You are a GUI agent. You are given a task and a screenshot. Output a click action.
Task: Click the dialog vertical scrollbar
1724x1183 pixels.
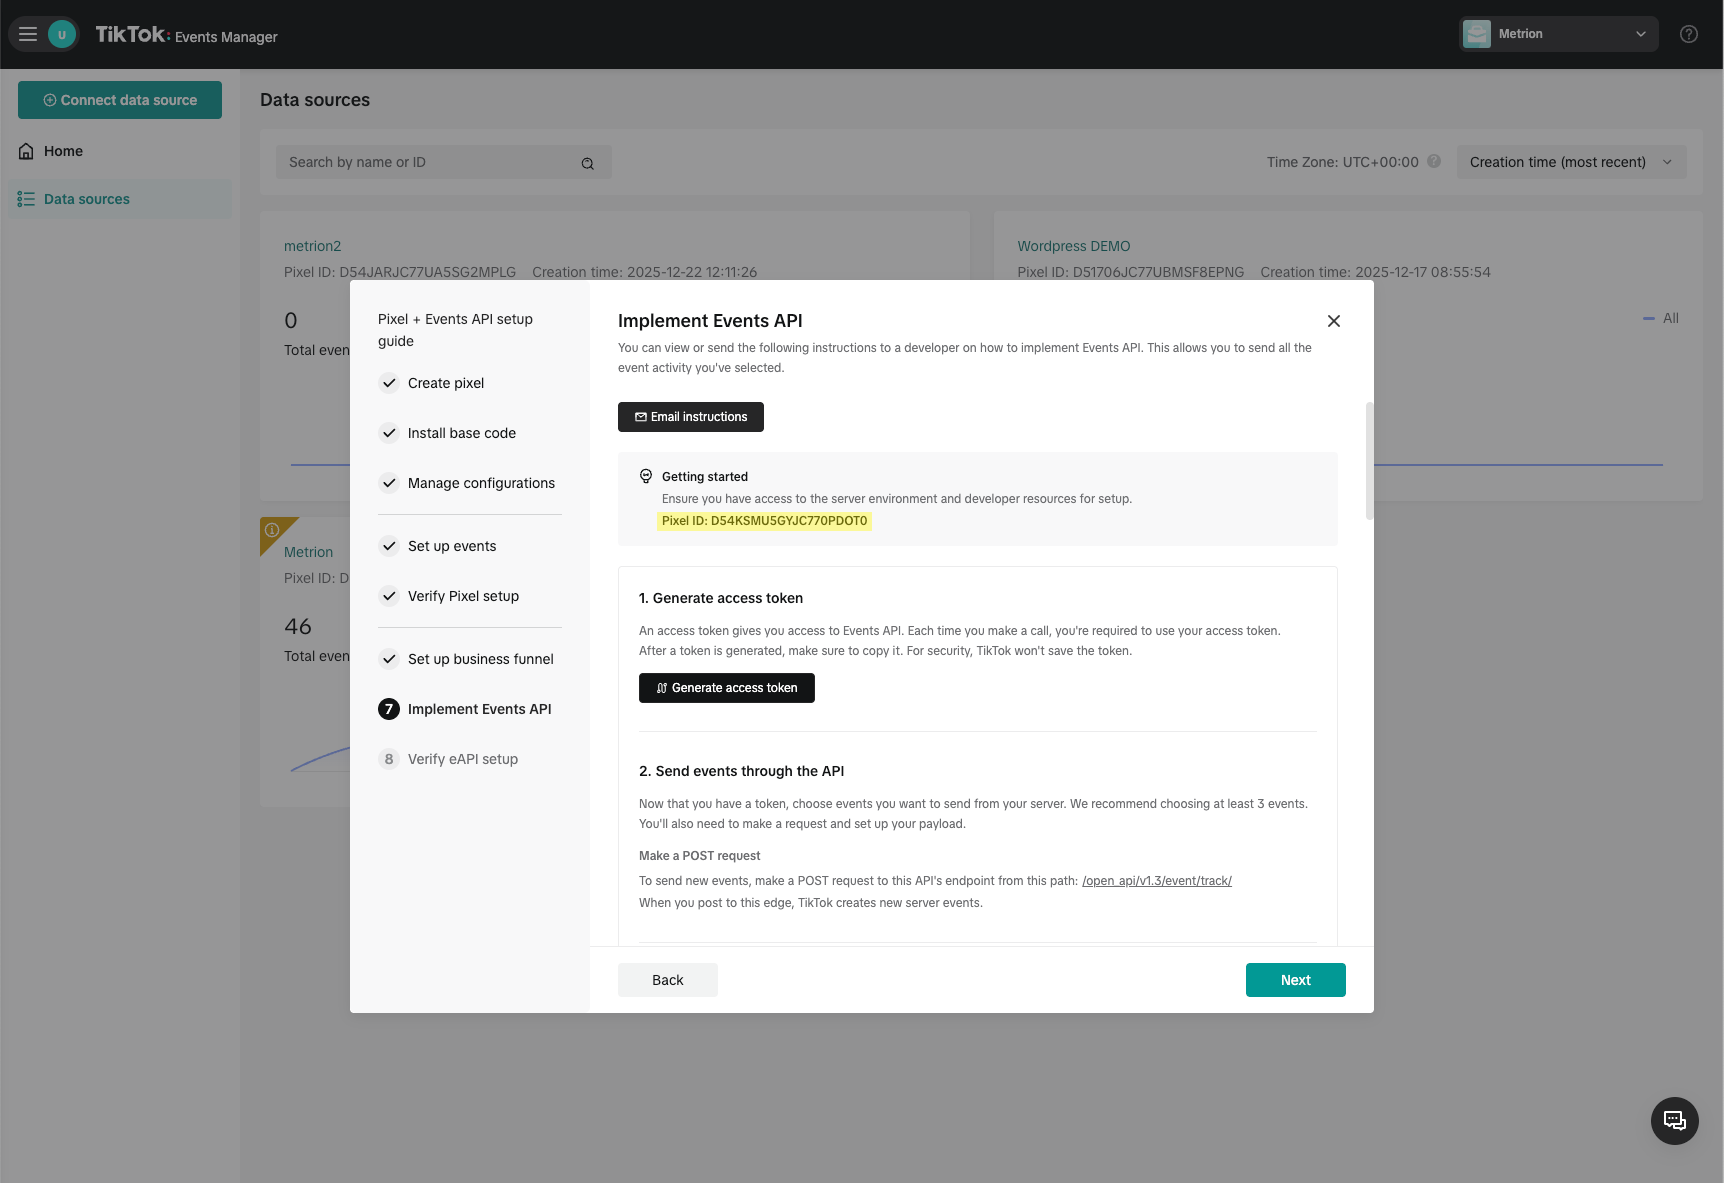[x=1369, y=461]
